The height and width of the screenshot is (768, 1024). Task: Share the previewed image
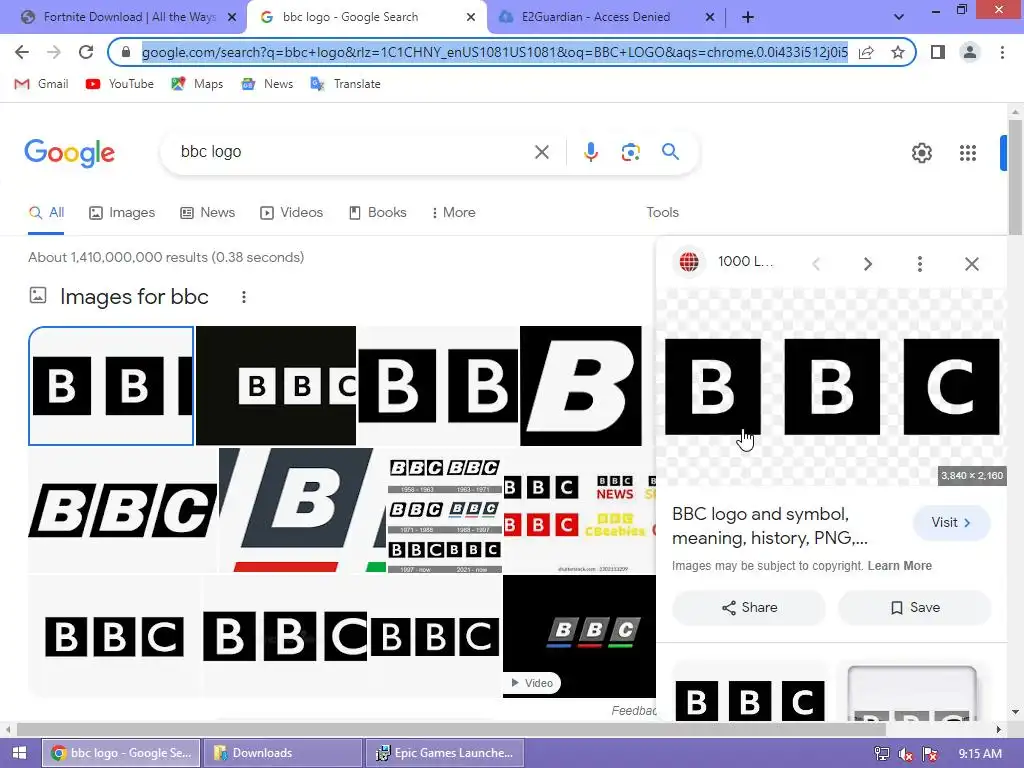click(x=749, y=607)
